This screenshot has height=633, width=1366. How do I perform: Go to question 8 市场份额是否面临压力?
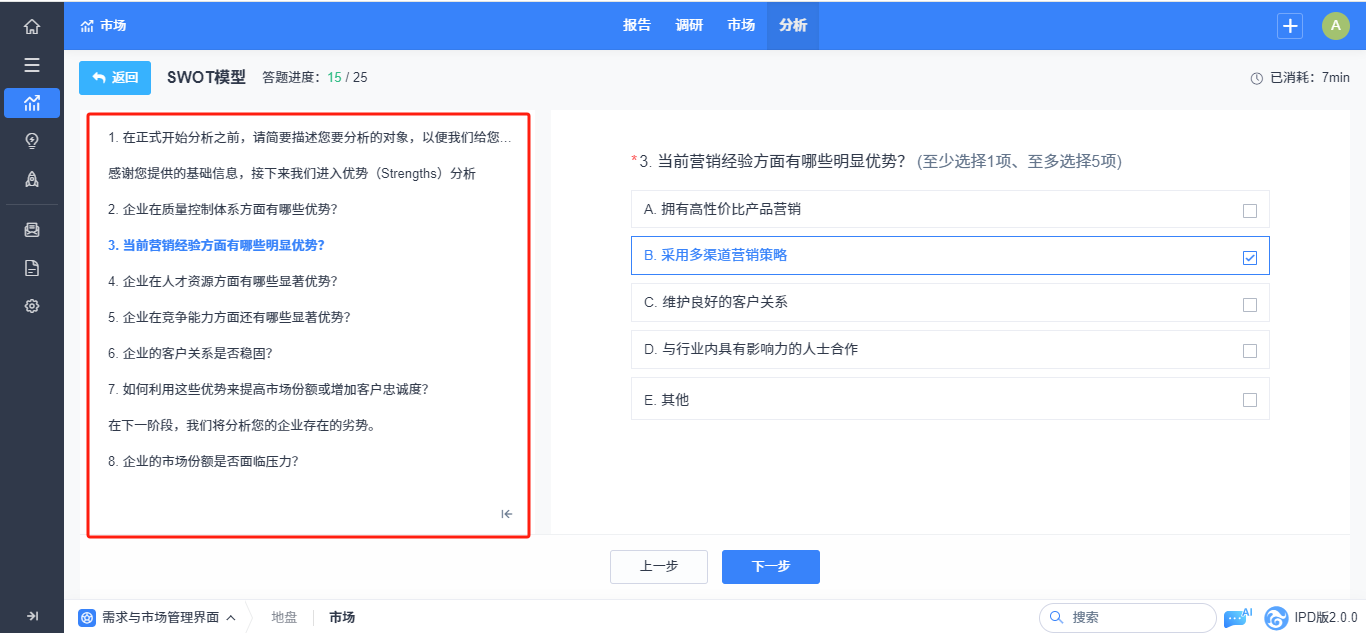click(203, 461)
